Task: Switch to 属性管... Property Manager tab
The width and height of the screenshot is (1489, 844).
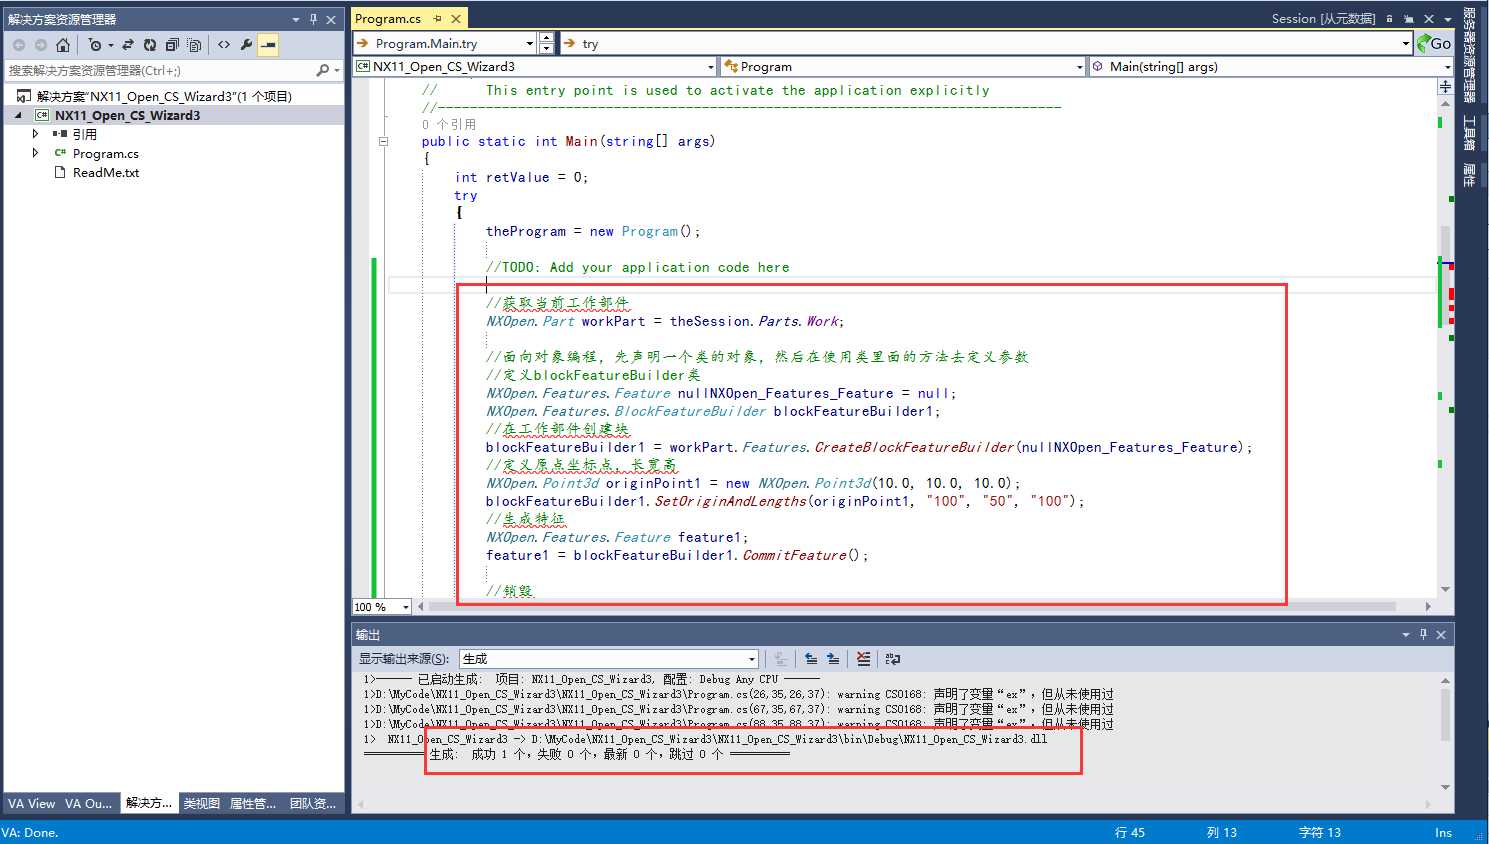Action: click(253, 803)
